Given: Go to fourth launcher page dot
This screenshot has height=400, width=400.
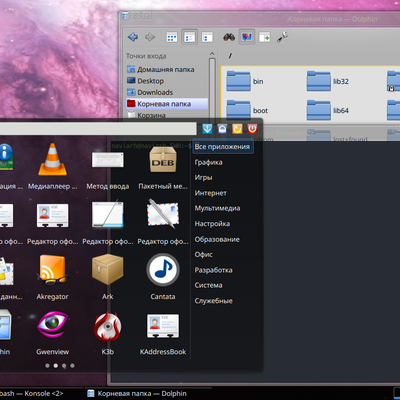Looking at the screenshot, I should 72,366.
